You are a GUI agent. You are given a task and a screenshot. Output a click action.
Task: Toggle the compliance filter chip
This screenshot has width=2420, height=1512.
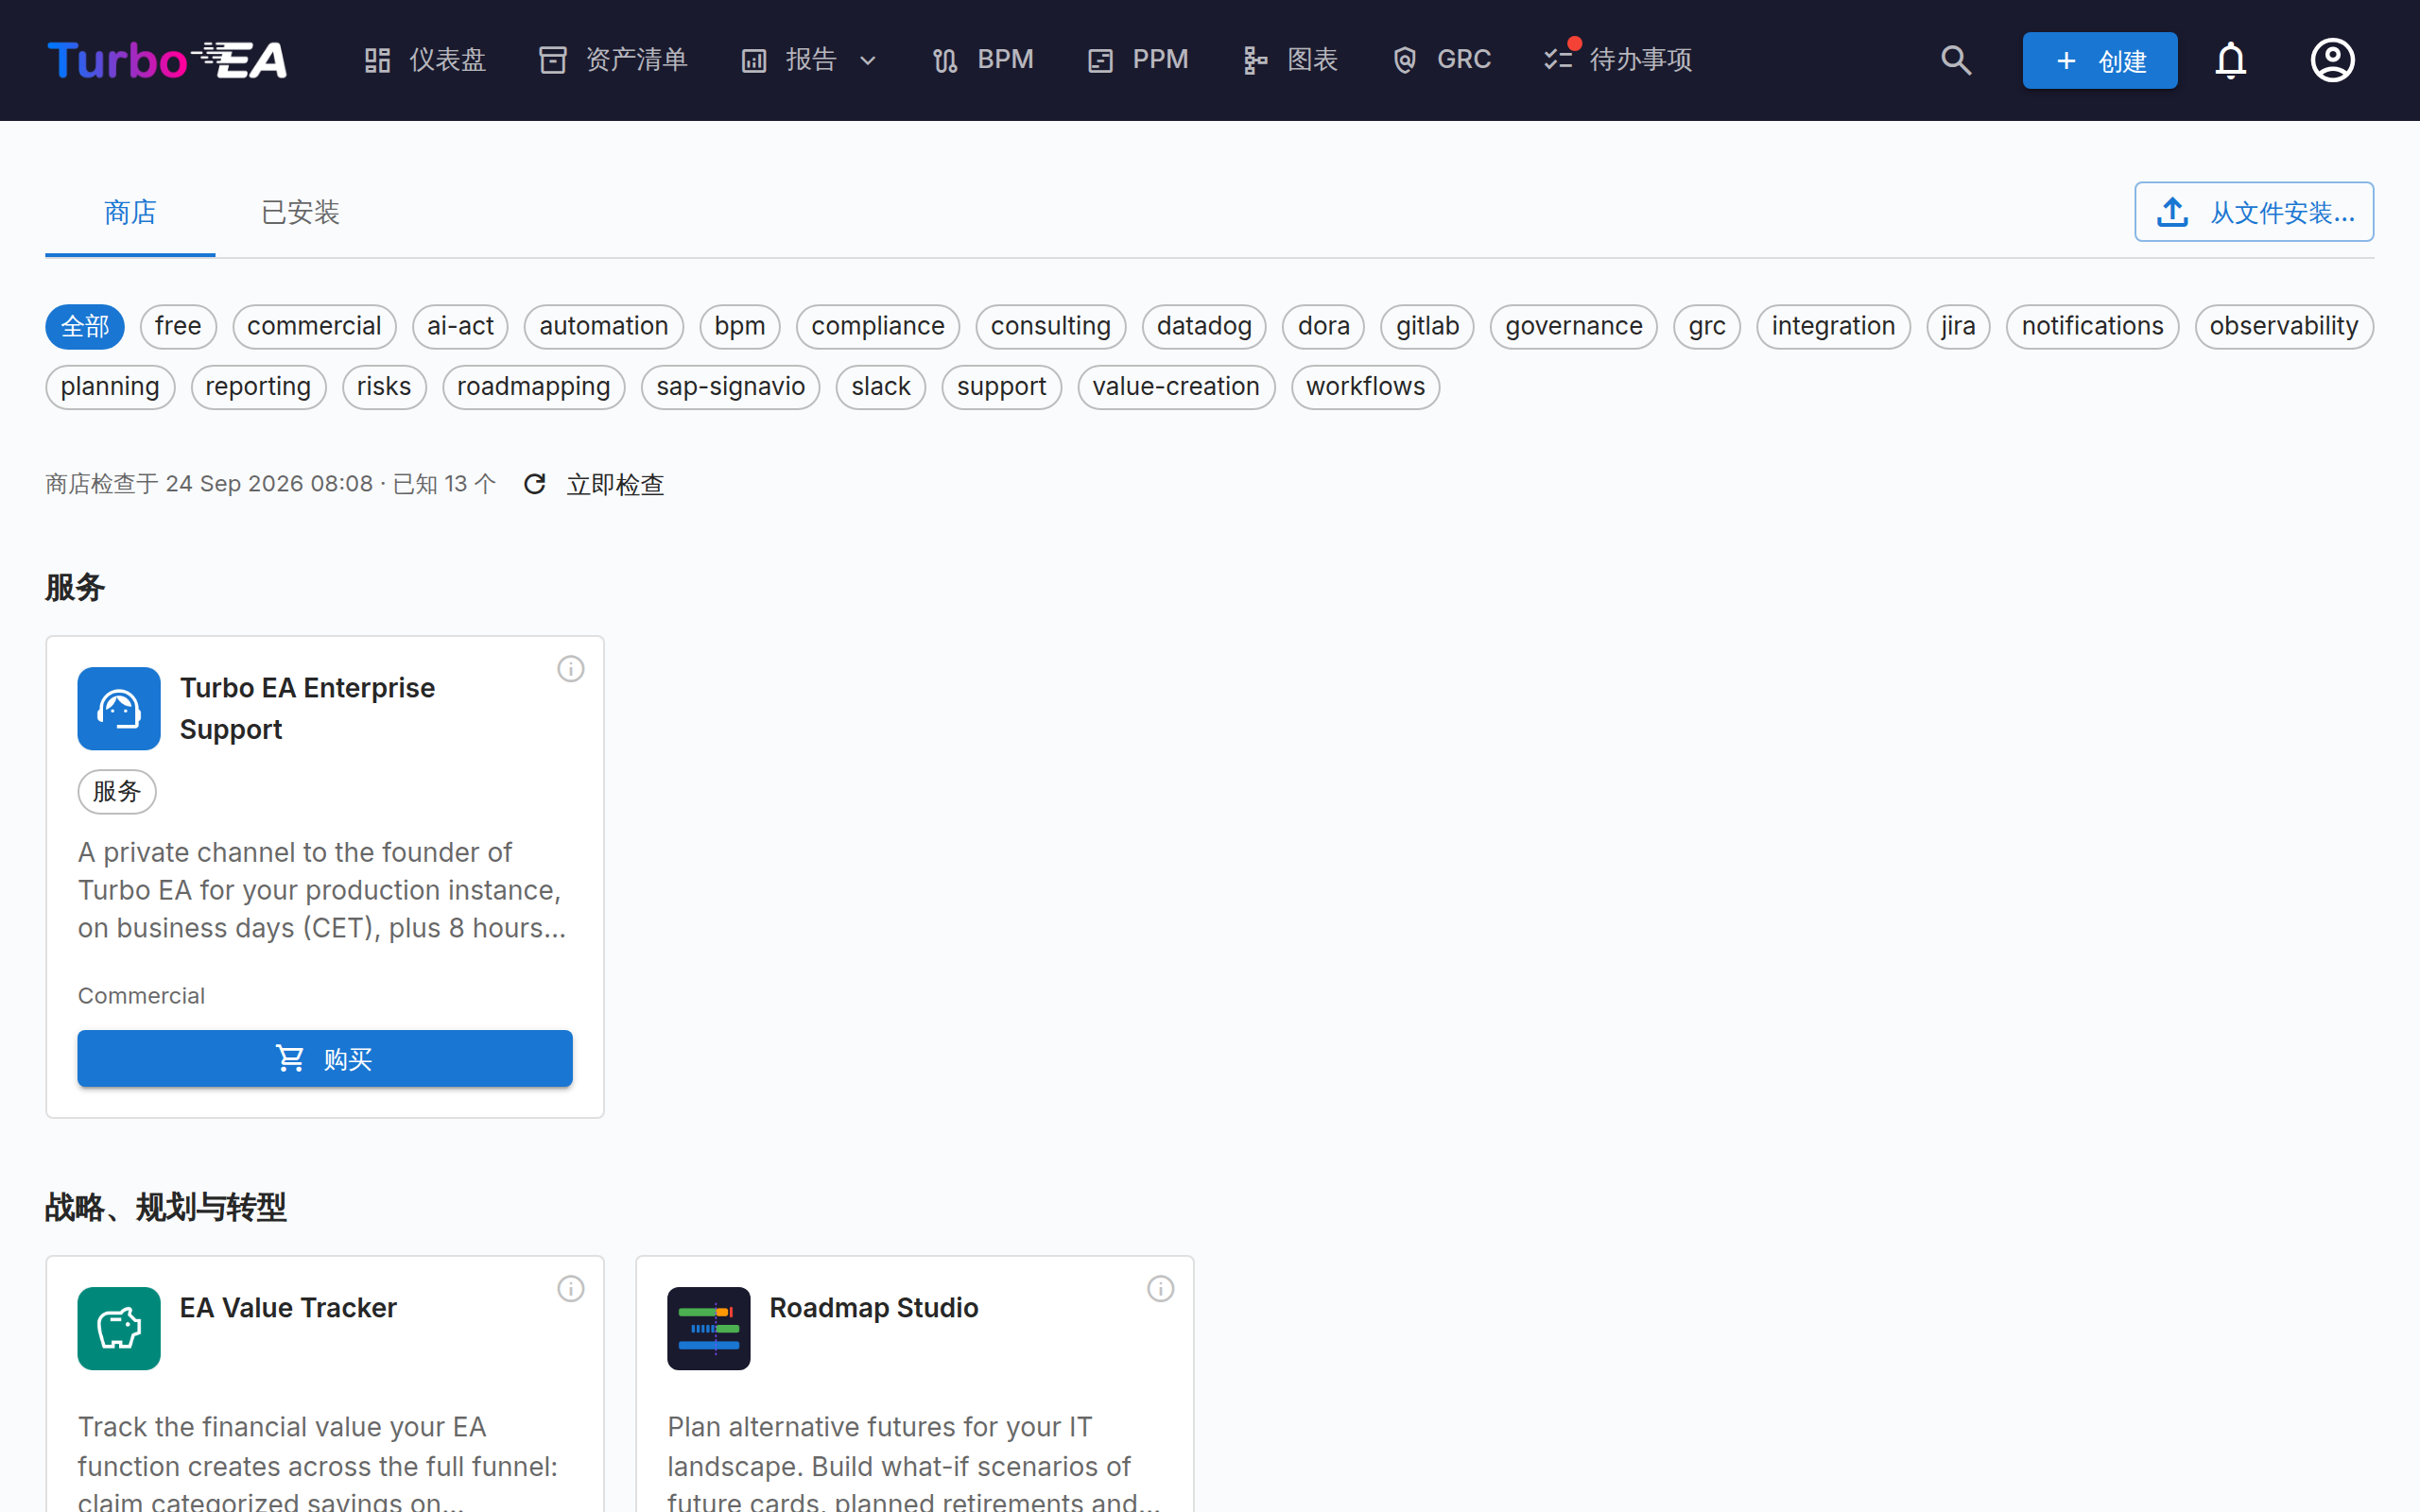click(x=877, y=326)
